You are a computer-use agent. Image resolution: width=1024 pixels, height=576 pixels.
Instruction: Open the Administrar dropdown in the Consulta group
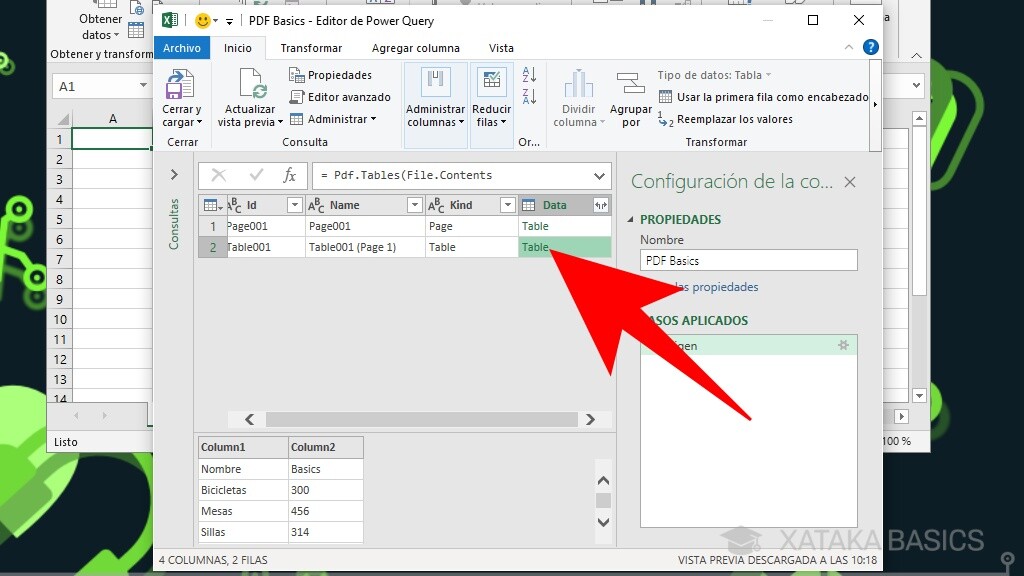point(332,119)
